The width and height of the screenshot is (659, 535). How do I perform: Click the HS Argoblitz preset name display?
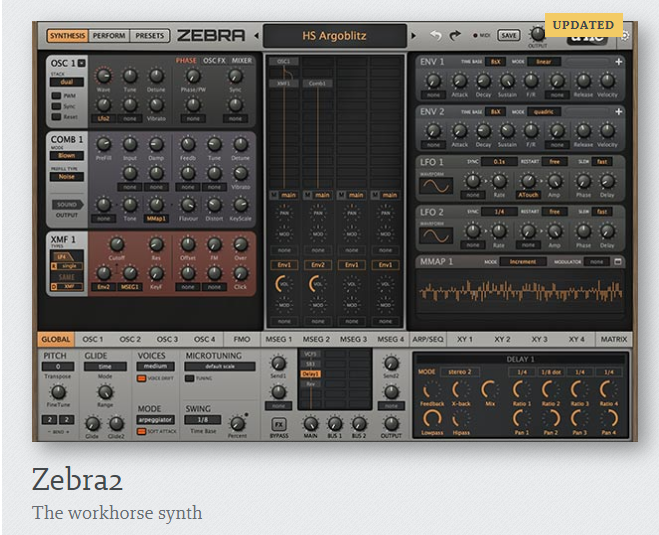click(x=335, y=36)
